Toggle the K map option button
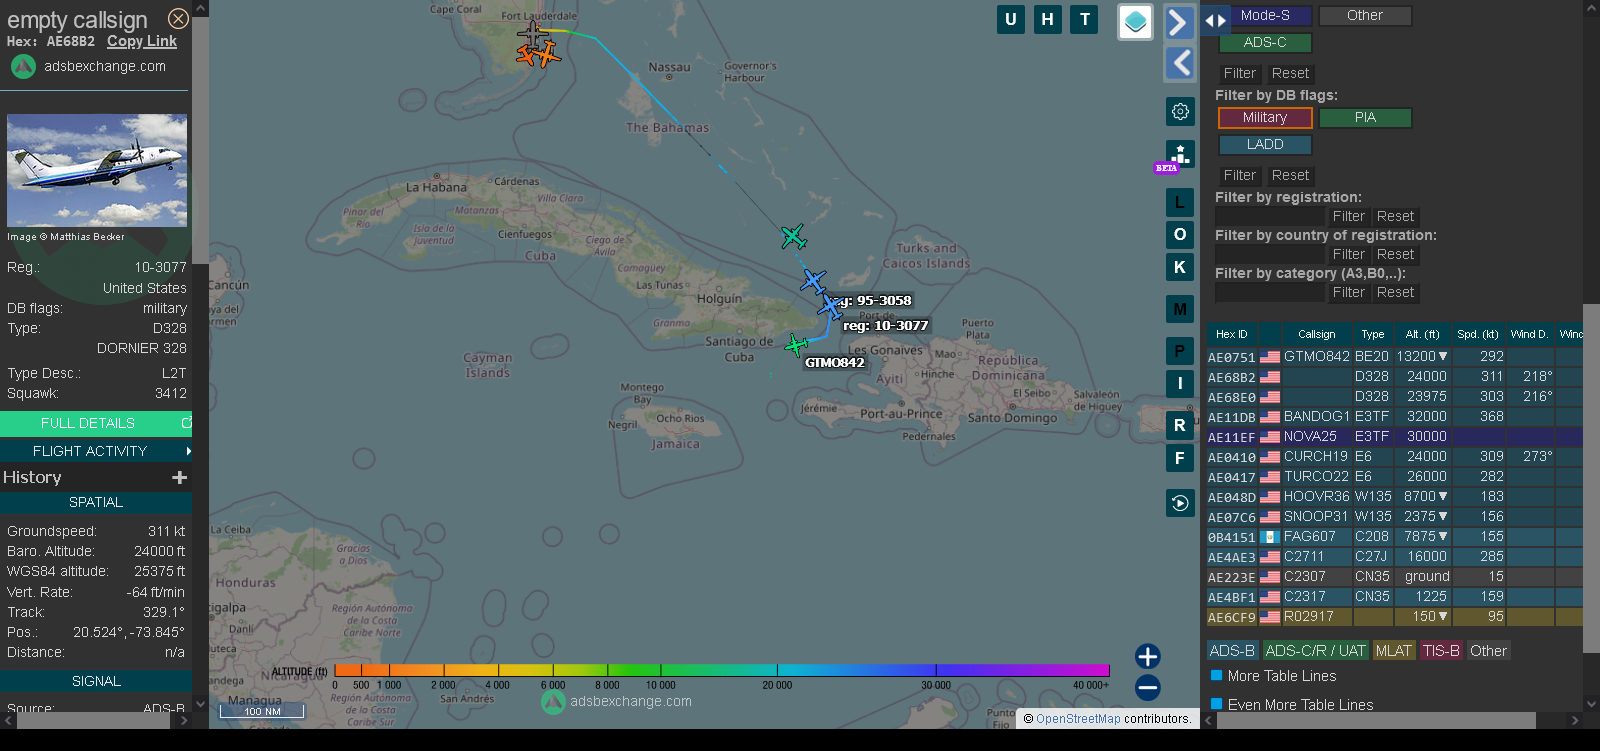 pyautogui.click(x=1180, y=267)
